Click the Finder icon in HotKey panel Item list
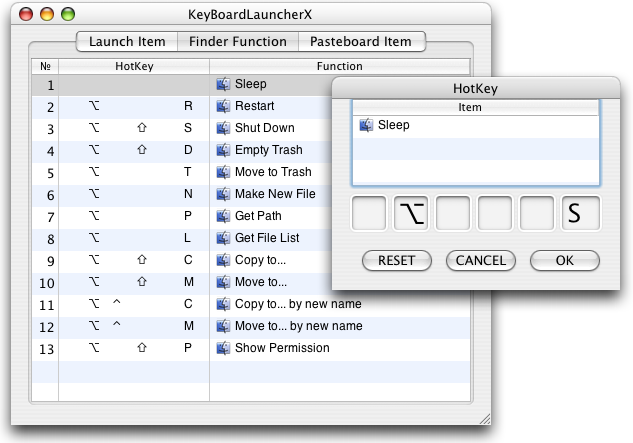 click(x=366, y=125)
